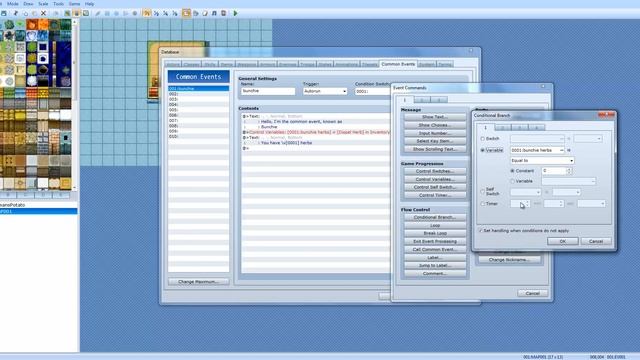Open the Tools menu
This screenshot has height=360, width=640.
tap(58, 4)
